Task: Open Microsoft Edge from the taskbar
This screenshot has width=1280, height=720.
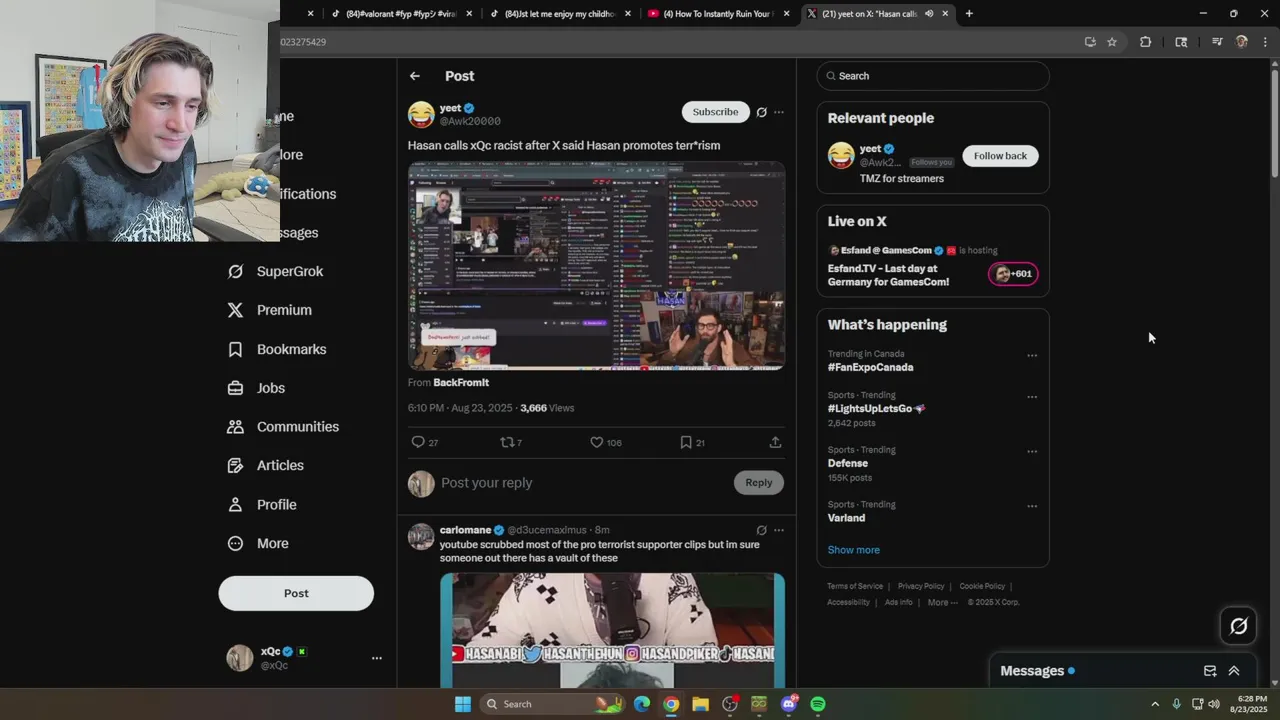Action: coord(642,704)
